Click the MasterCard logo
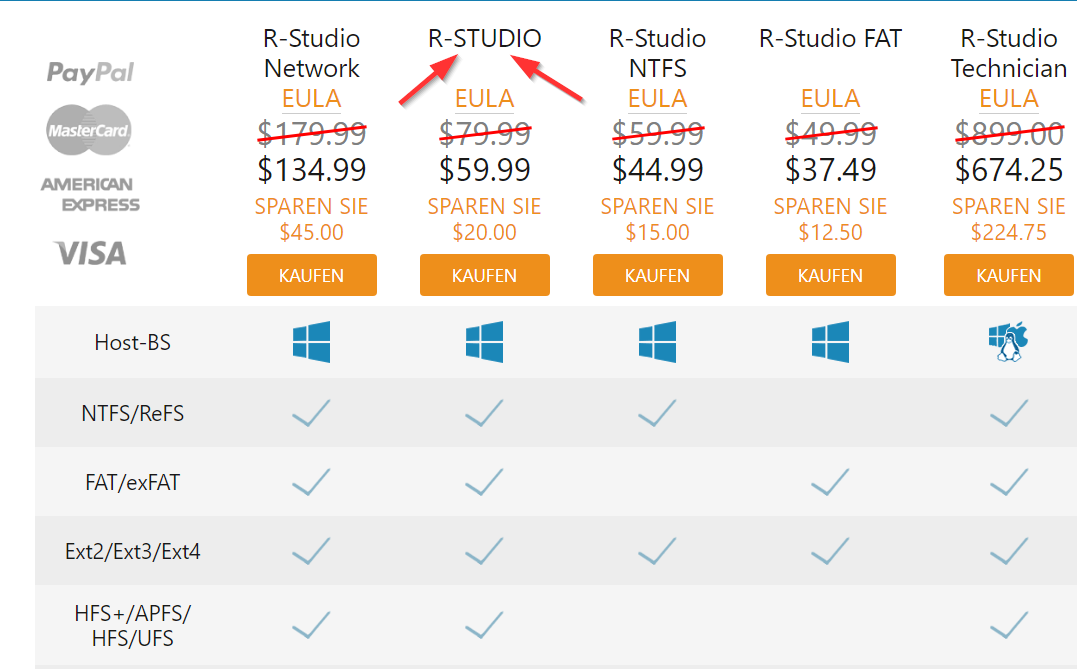 [89, 132]
